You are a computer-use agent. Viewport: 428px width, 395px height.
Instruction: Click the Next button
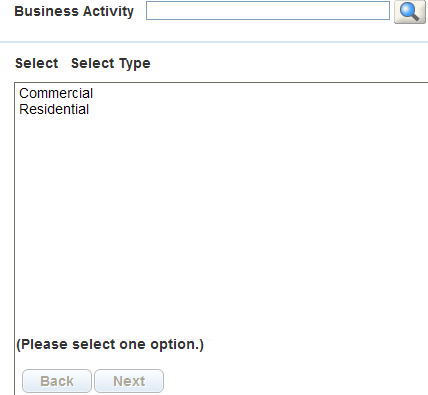[129, 381]
